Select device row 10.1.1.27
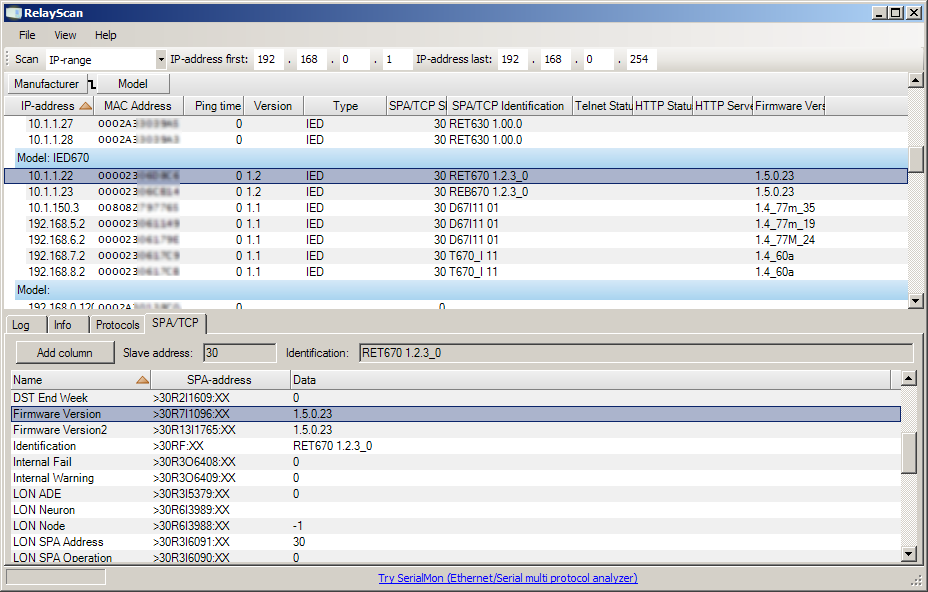 [x=456, y=124]
